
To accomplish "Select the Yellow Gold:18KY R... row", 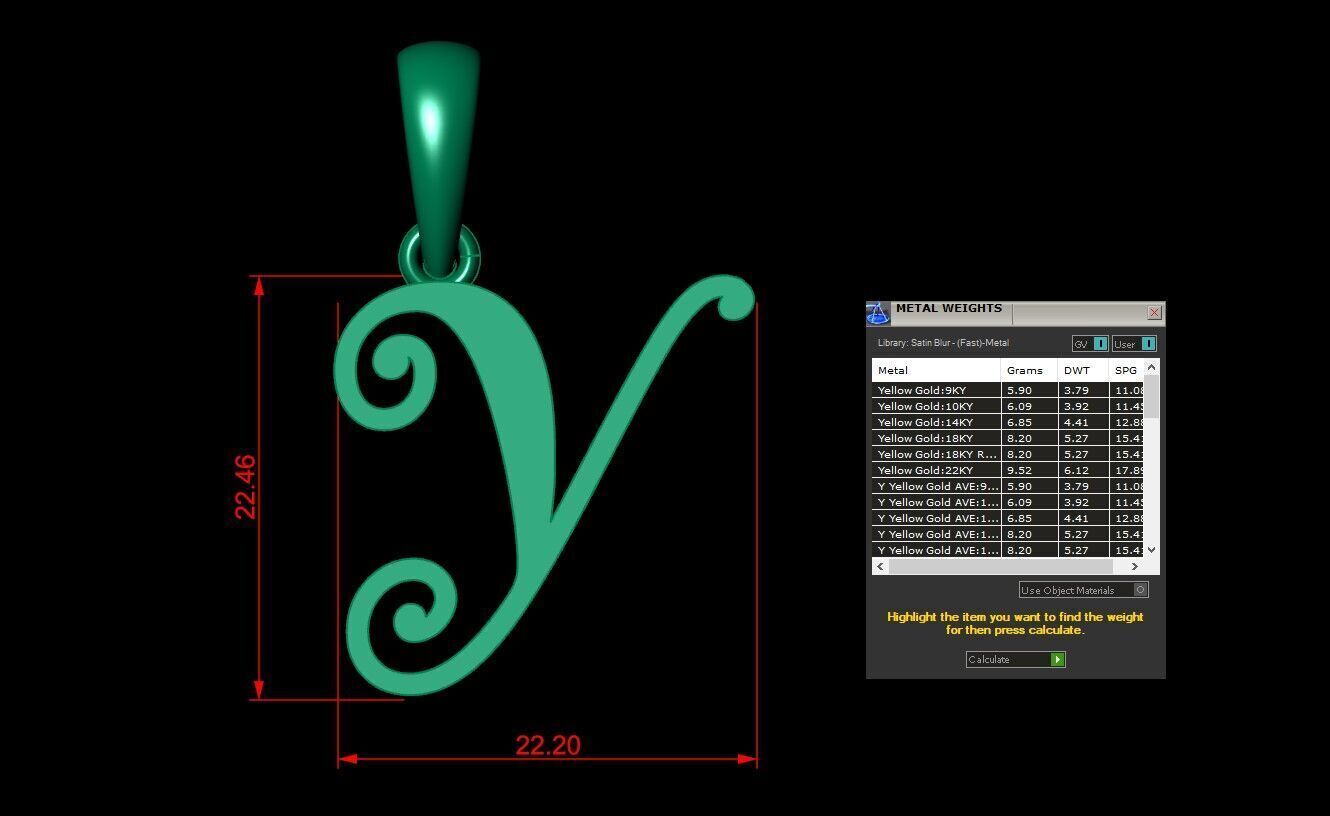I will [x=1008, y=454].
